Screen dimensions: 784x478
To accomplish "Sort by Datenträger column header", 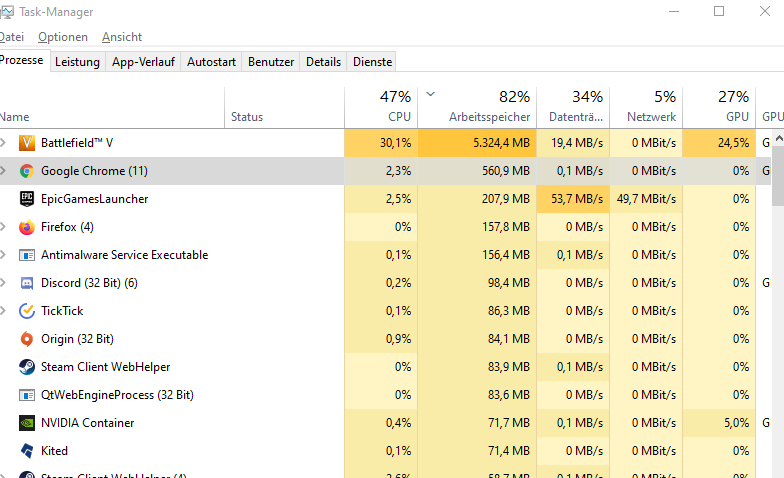I will (573, 108).
